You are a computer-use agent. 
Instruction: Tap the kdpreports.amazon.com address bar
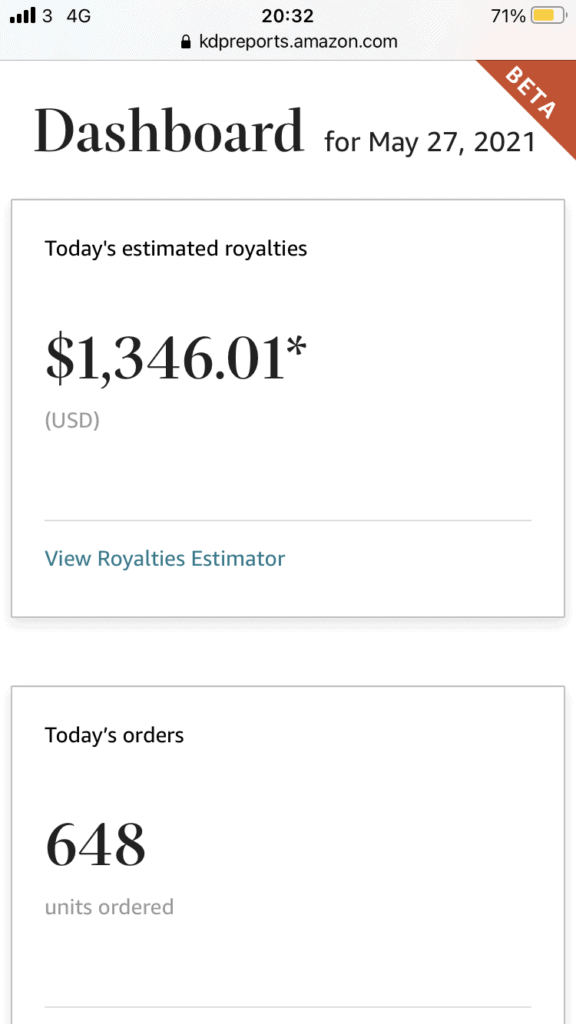[288, 42]
